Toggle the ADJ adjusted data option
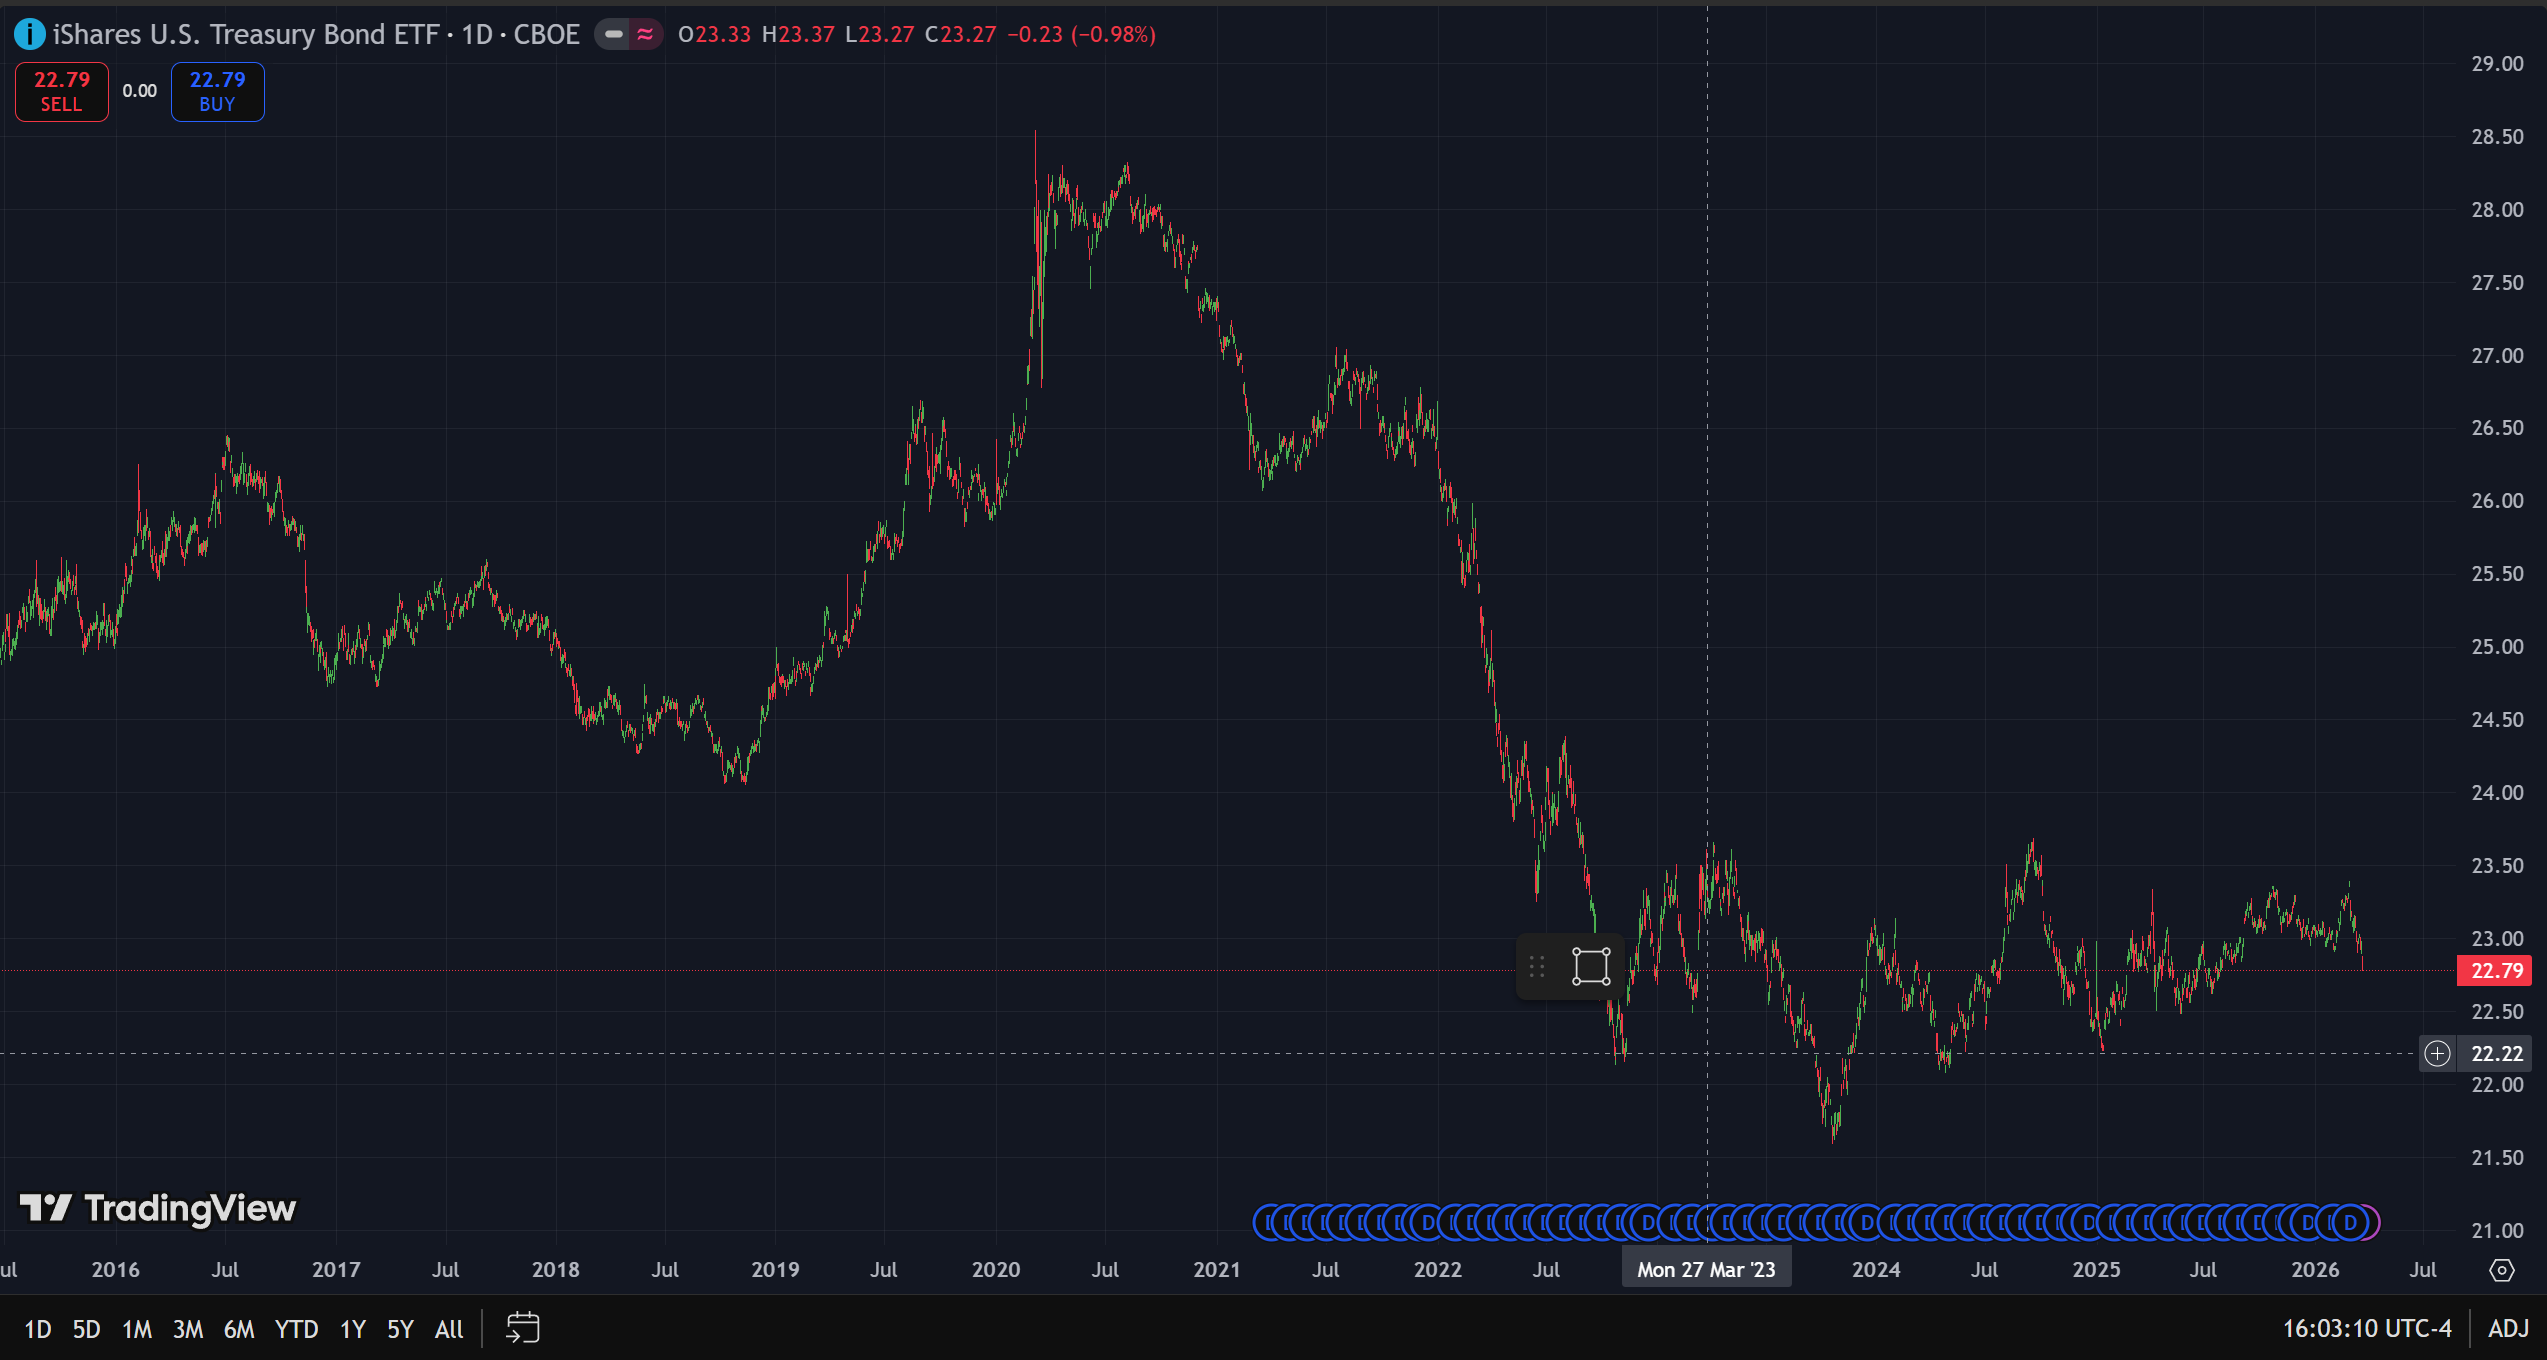 point(2508,1328)
